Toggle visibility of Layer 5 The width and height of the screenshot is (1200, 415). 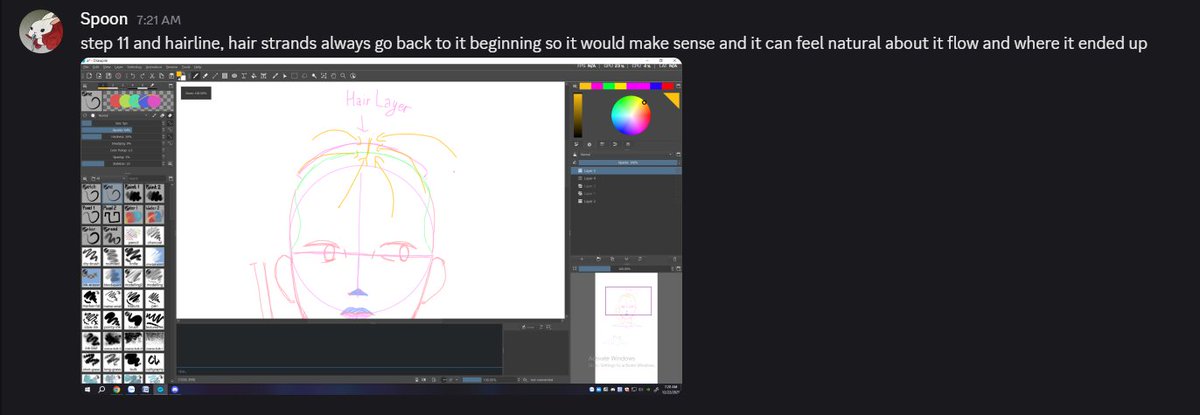[x=579, y=170]
